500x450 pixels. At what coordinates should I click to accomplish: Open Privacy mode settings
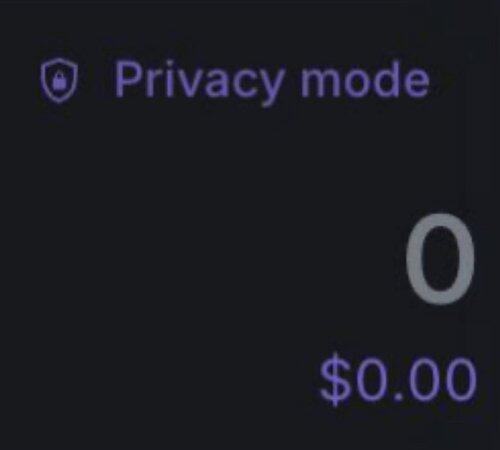(x=235, y=82)
